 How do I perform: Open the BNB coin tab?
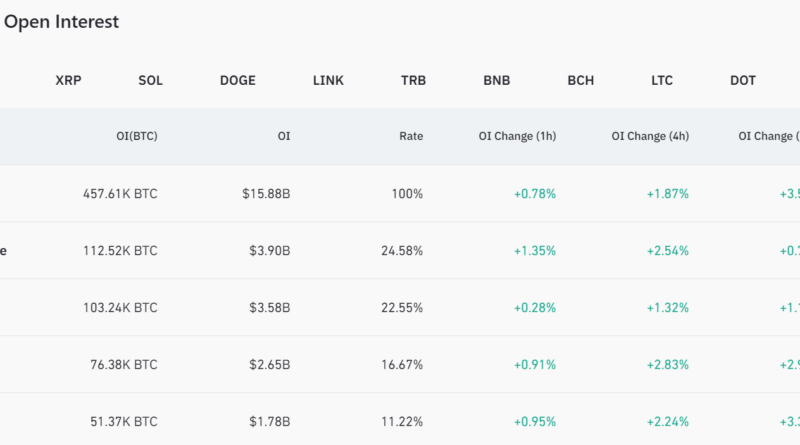496,80
